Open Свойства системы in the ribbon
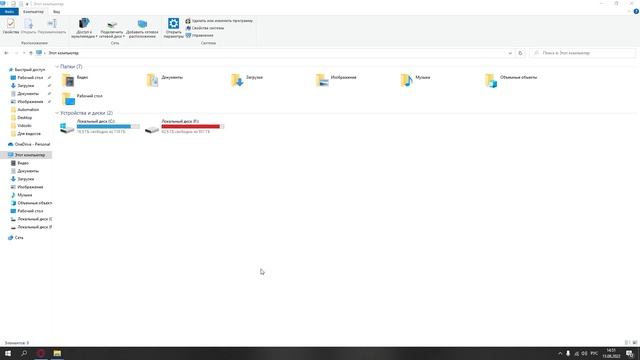640x360 pixels. (204, 28)
